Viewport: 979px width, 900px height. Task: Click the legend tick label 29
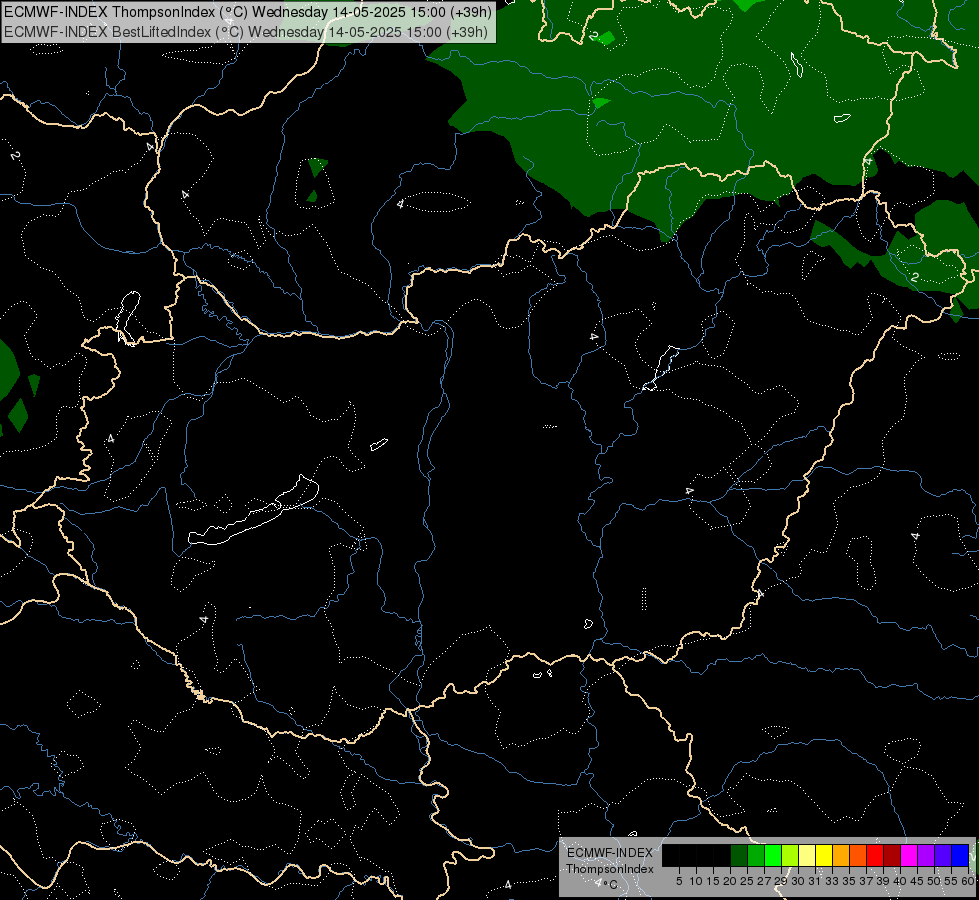(x=781, y=881)
